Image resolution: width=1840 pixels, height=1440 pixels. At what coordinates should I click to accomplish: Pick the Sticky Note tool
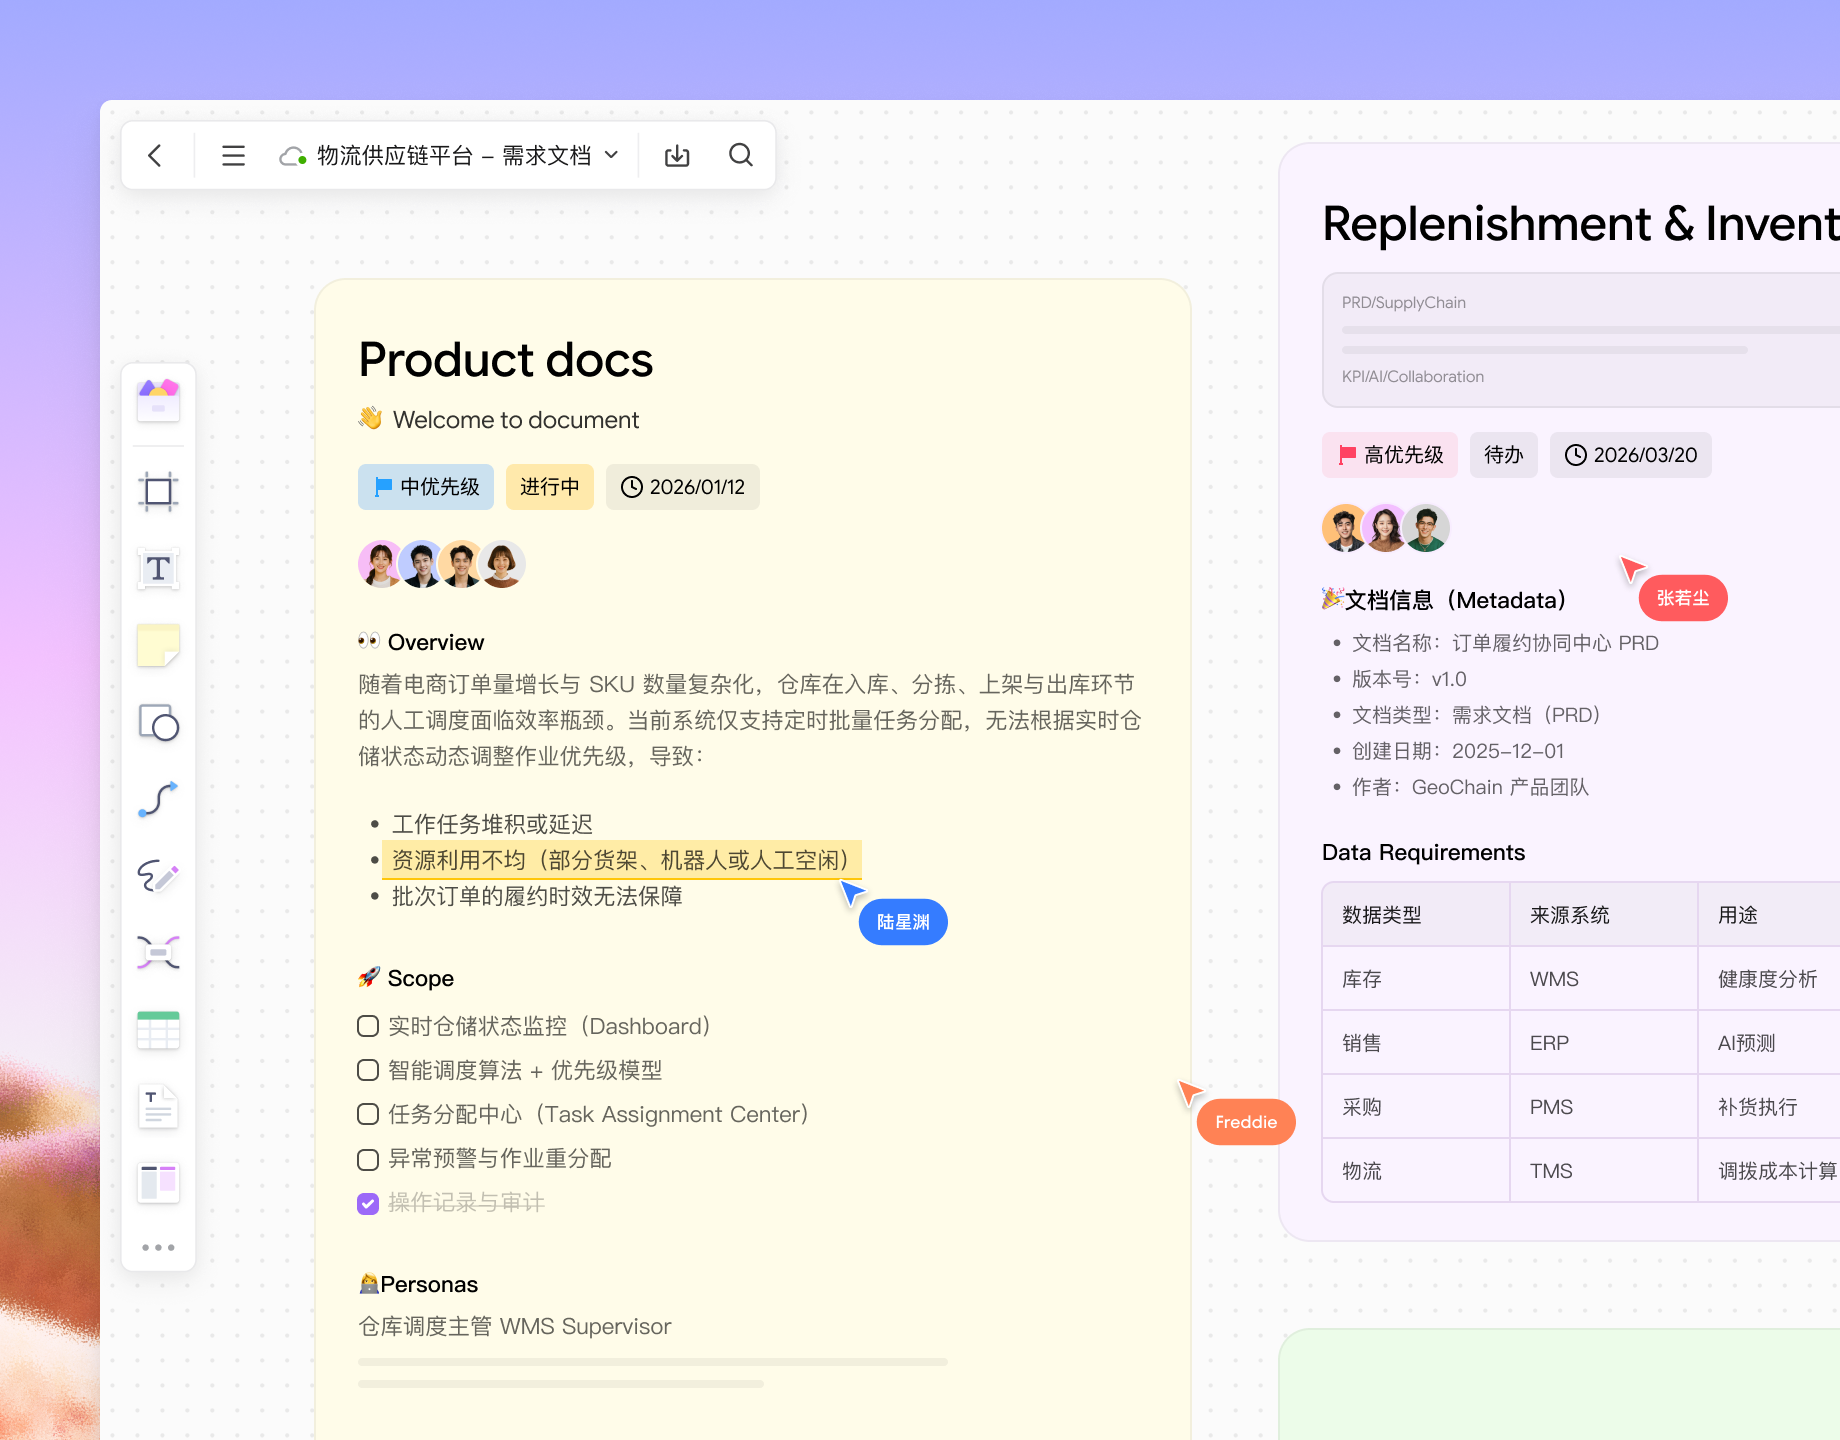pyautogui.click(x=157, y=645)
